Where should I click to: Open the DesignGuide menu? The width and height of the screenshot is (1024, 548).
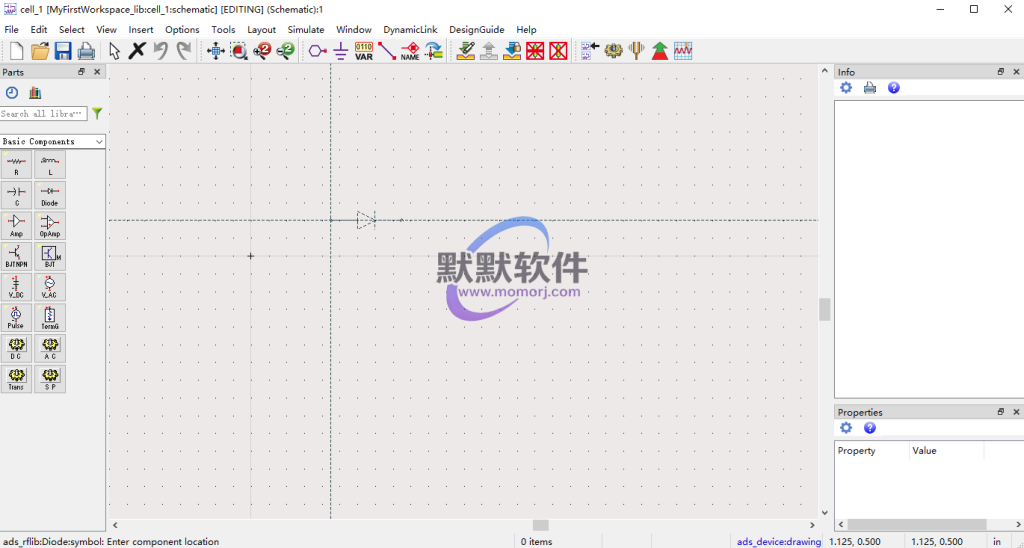point(478,30)
